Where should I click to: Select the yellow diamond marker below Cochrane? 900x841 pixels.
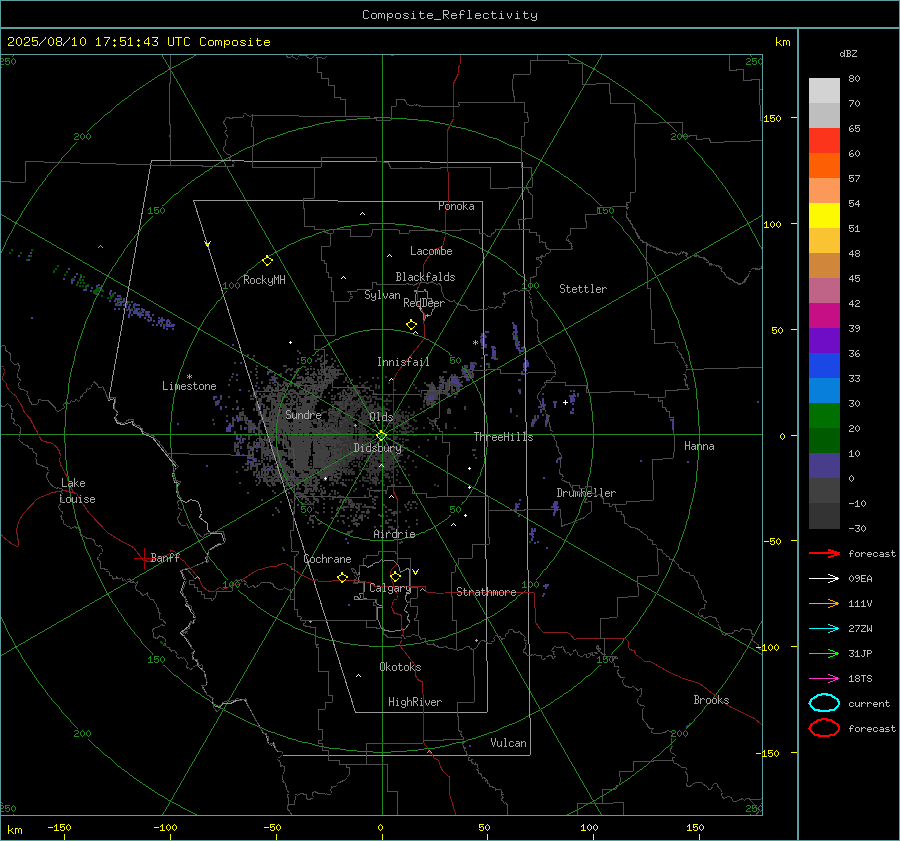342,577
